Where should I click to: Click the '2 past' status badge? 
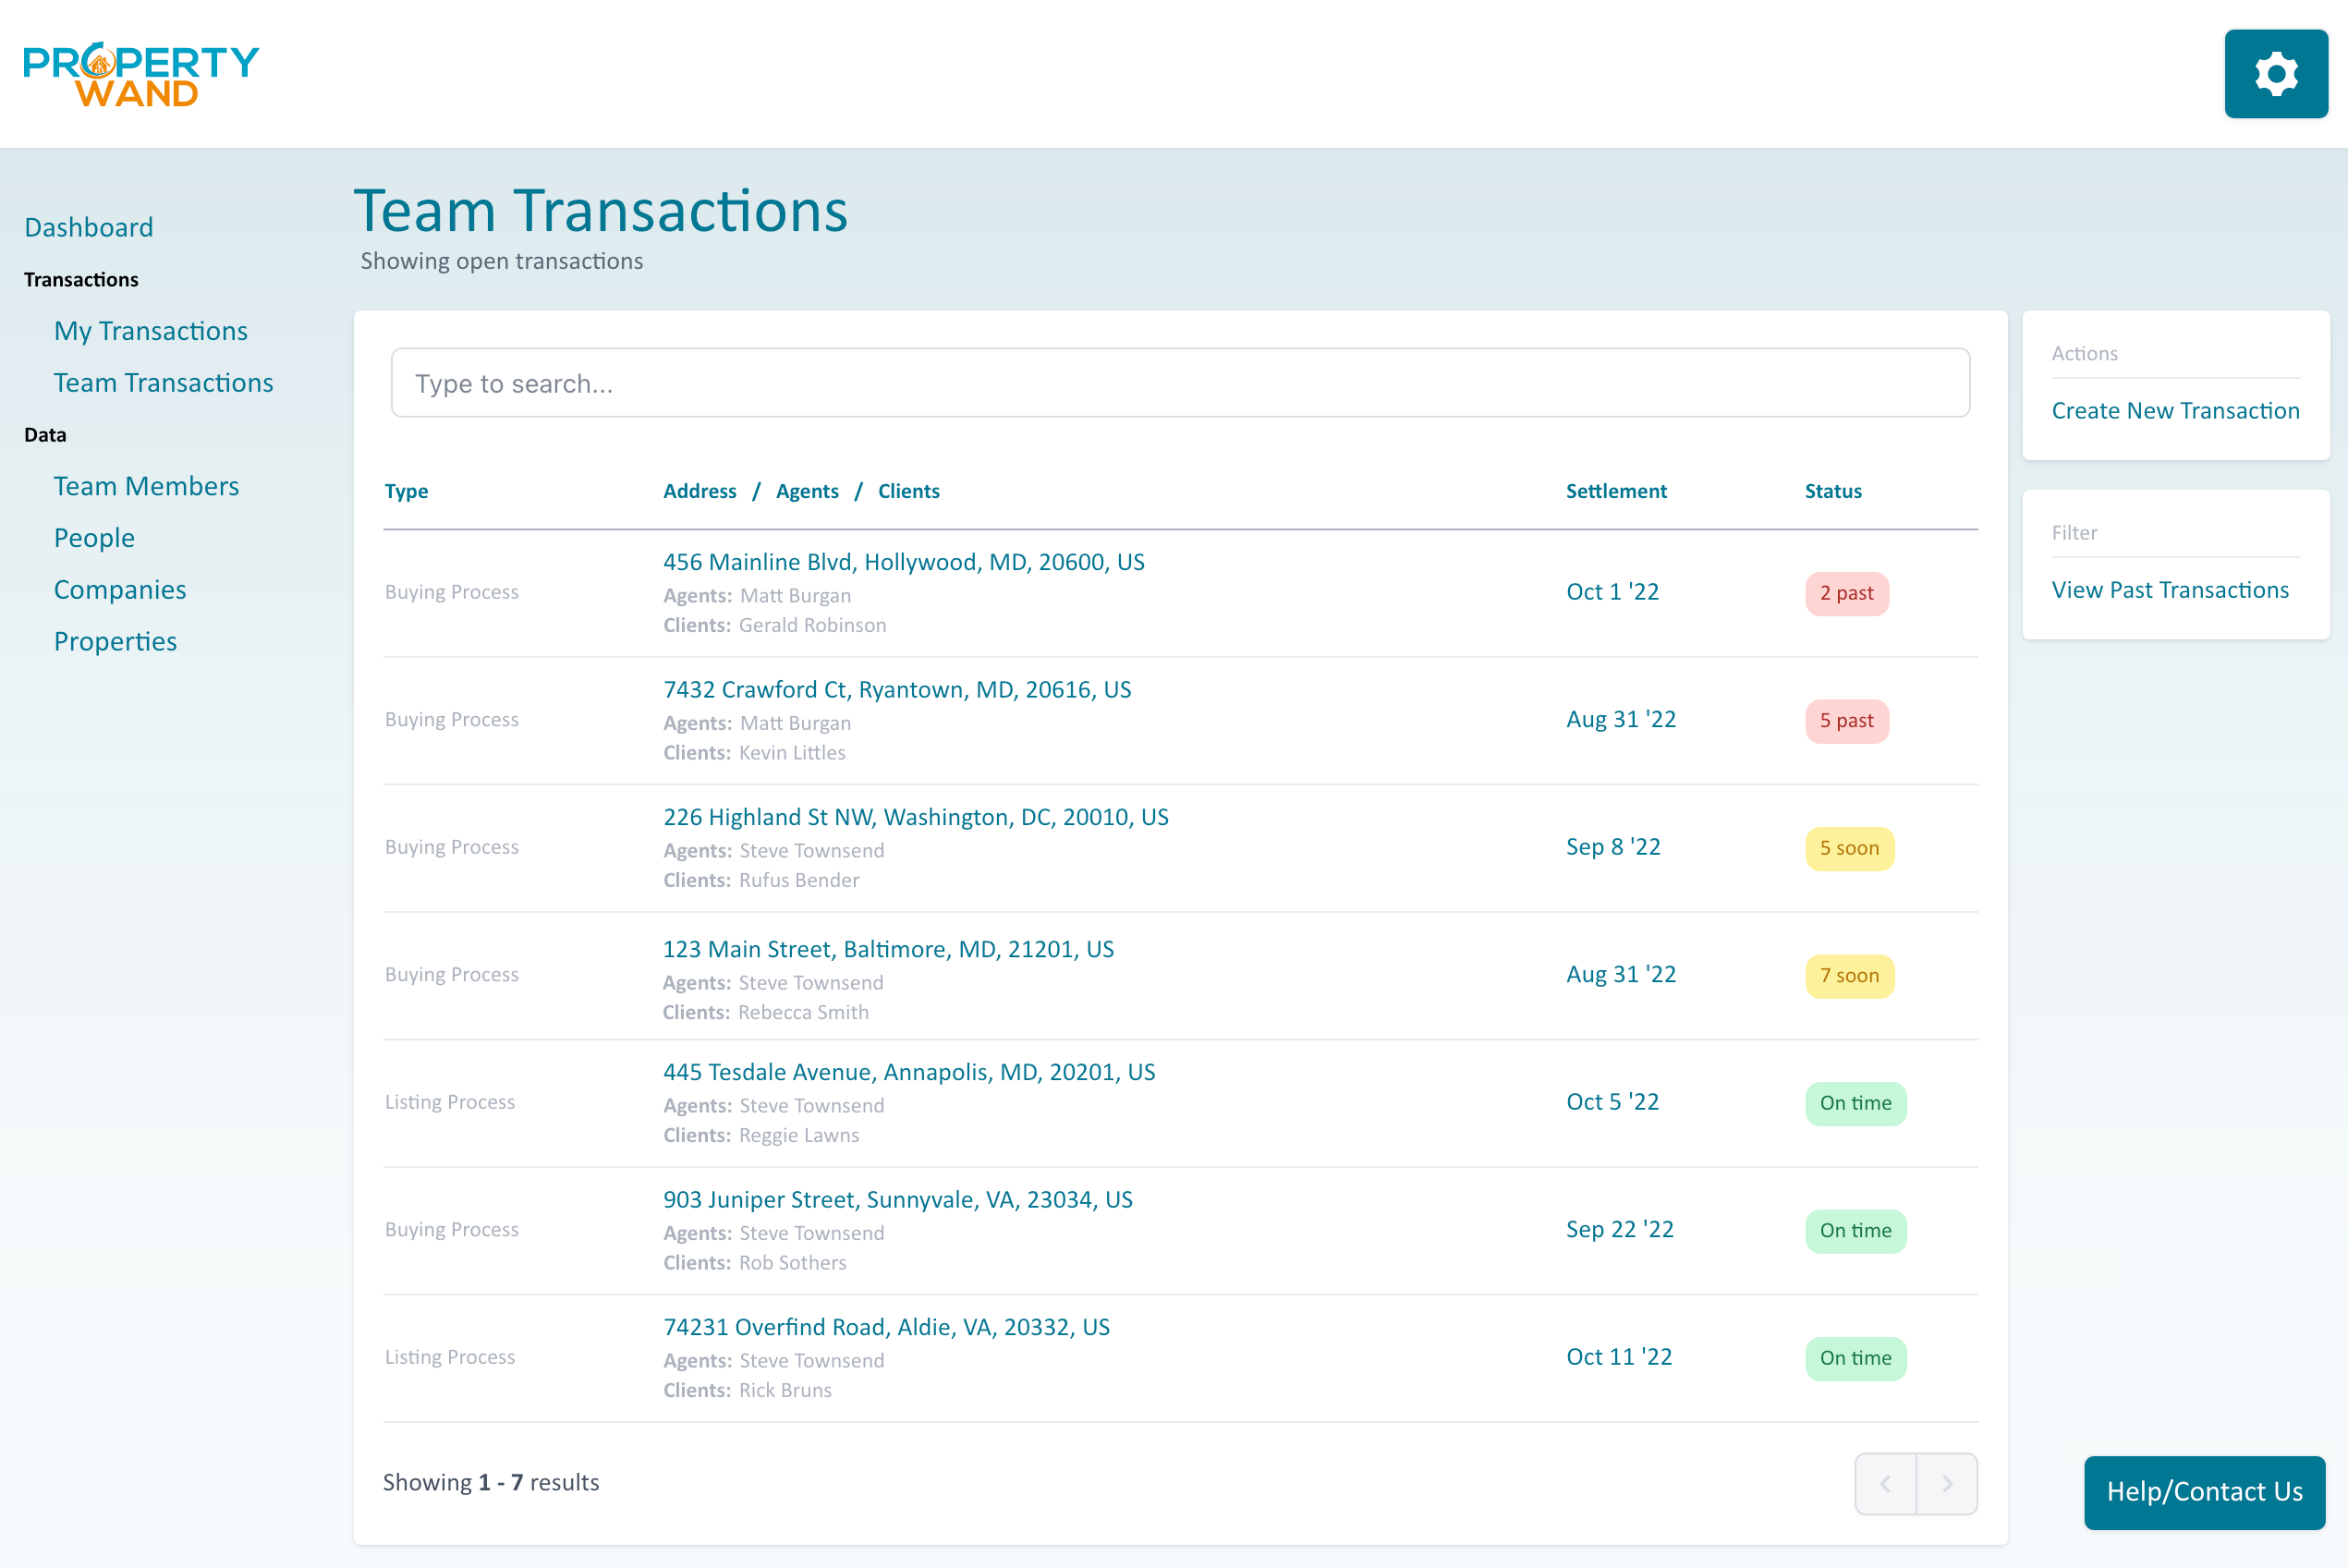1846,593
